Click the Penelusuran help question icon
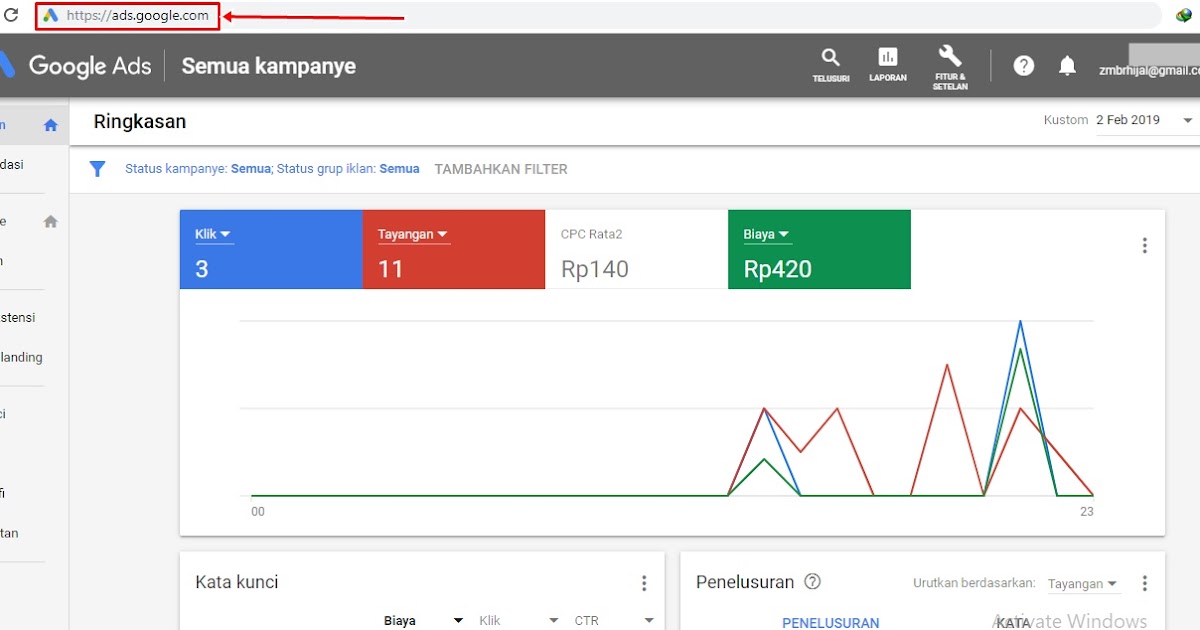 click(x=813, y=582)
